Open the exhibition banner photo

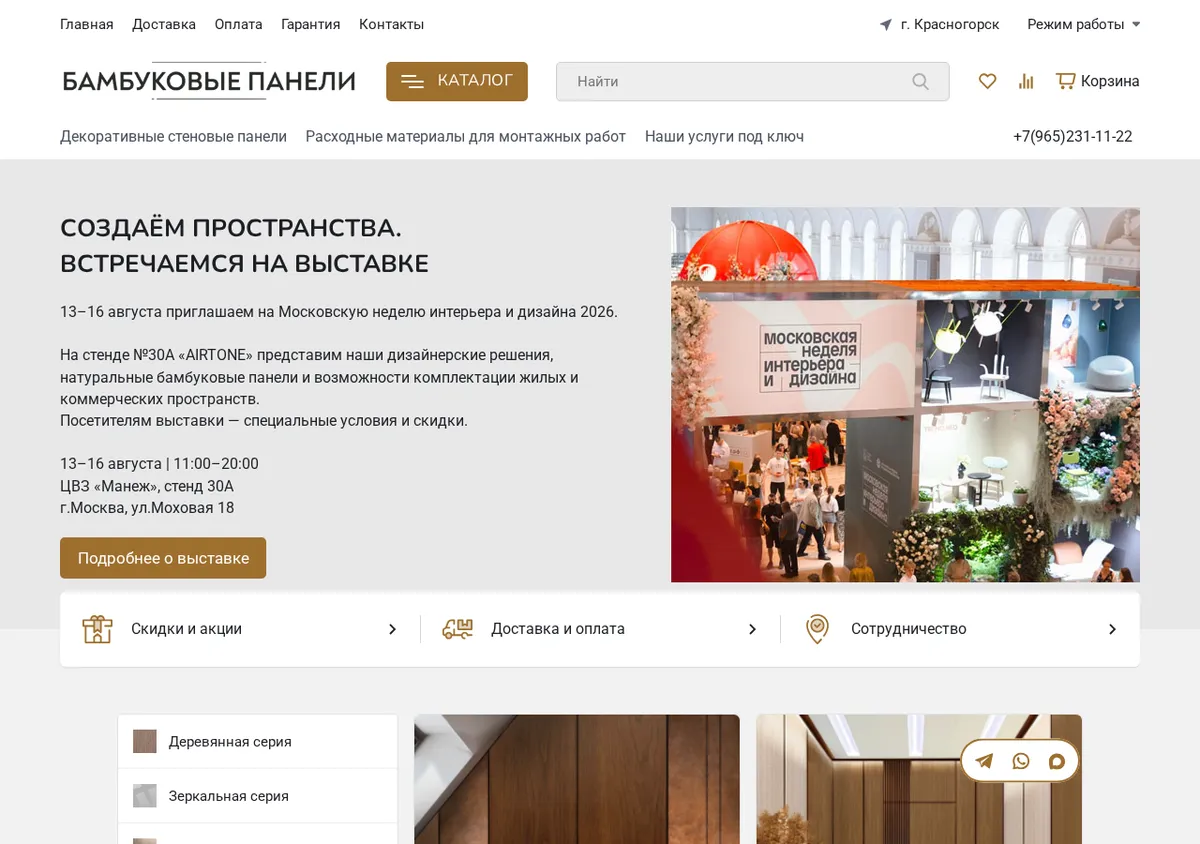click(905, 394)
